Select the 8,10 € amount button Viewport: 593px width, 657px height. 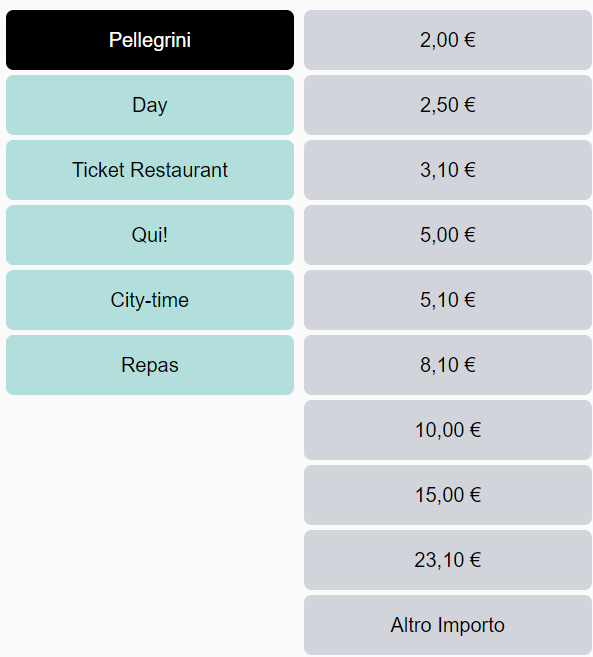click(448, 365)
